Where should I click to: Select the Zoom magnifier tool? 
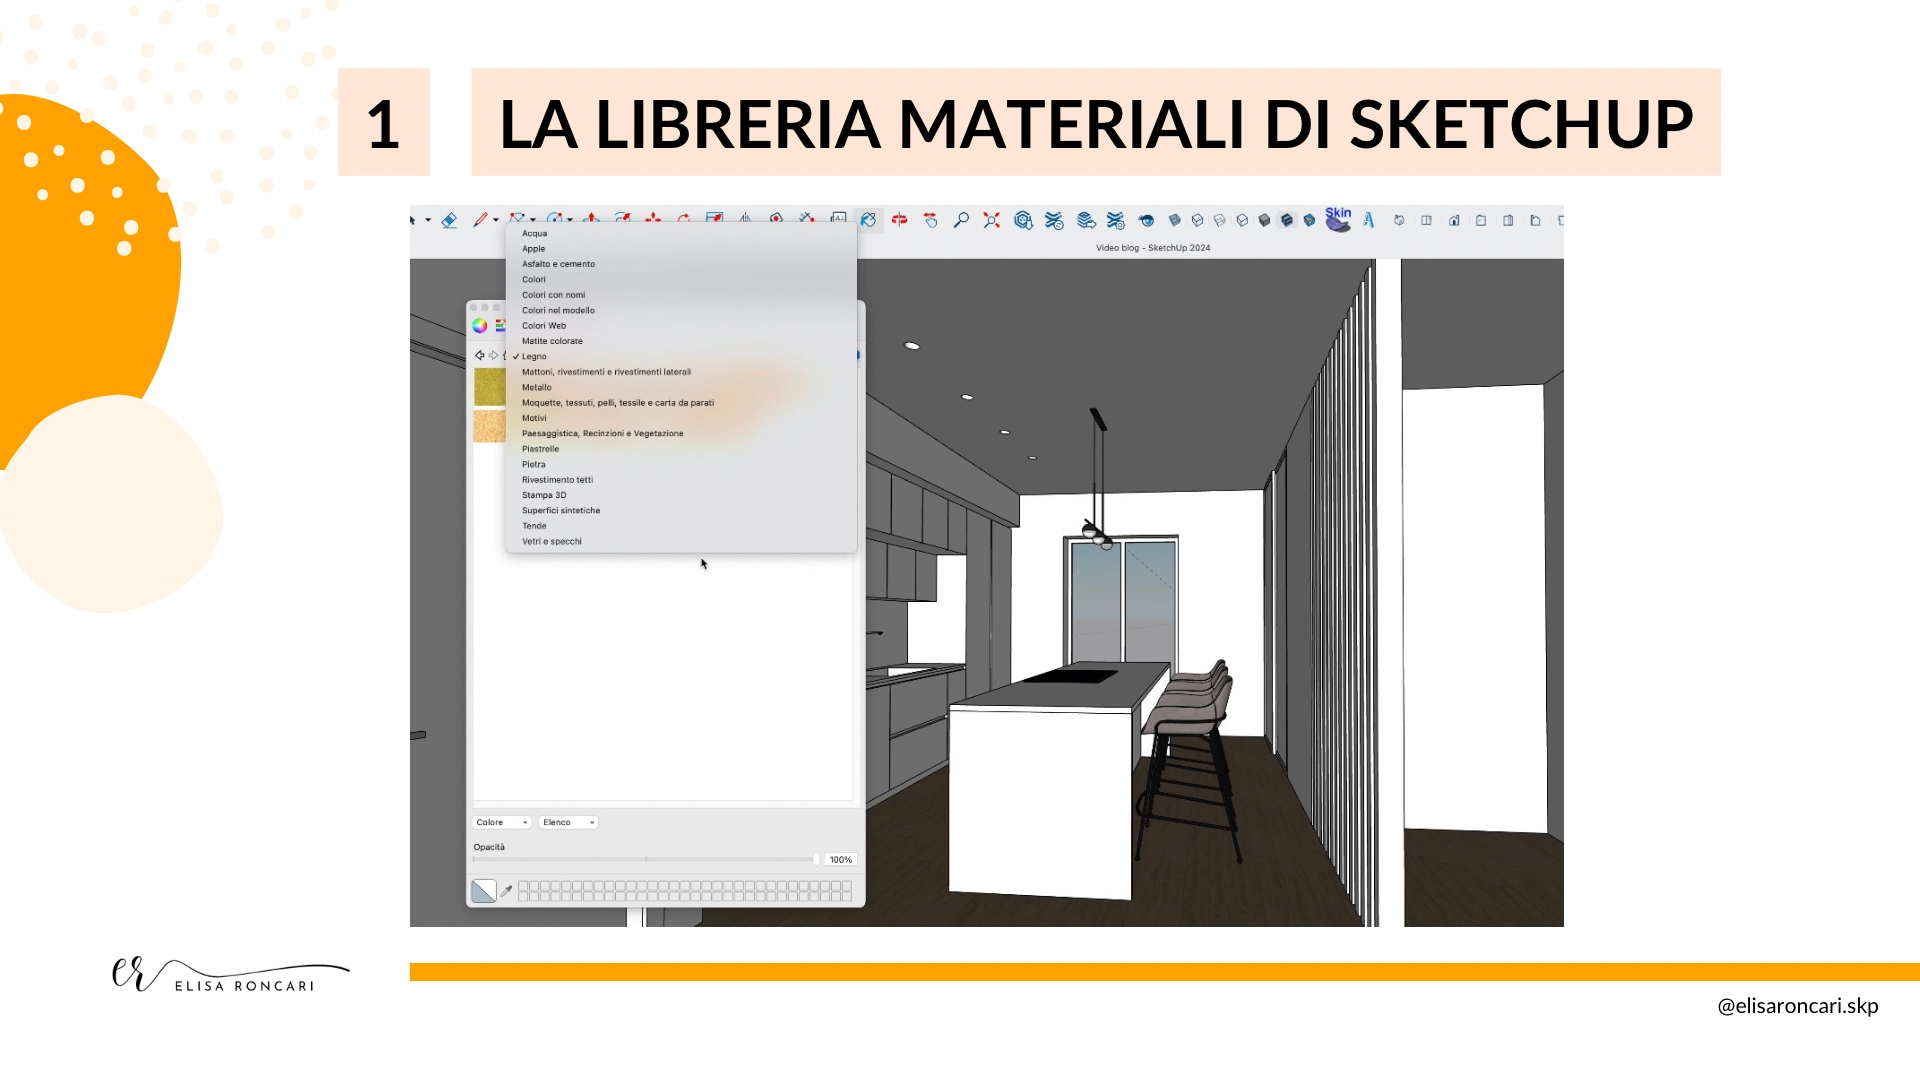961,220
